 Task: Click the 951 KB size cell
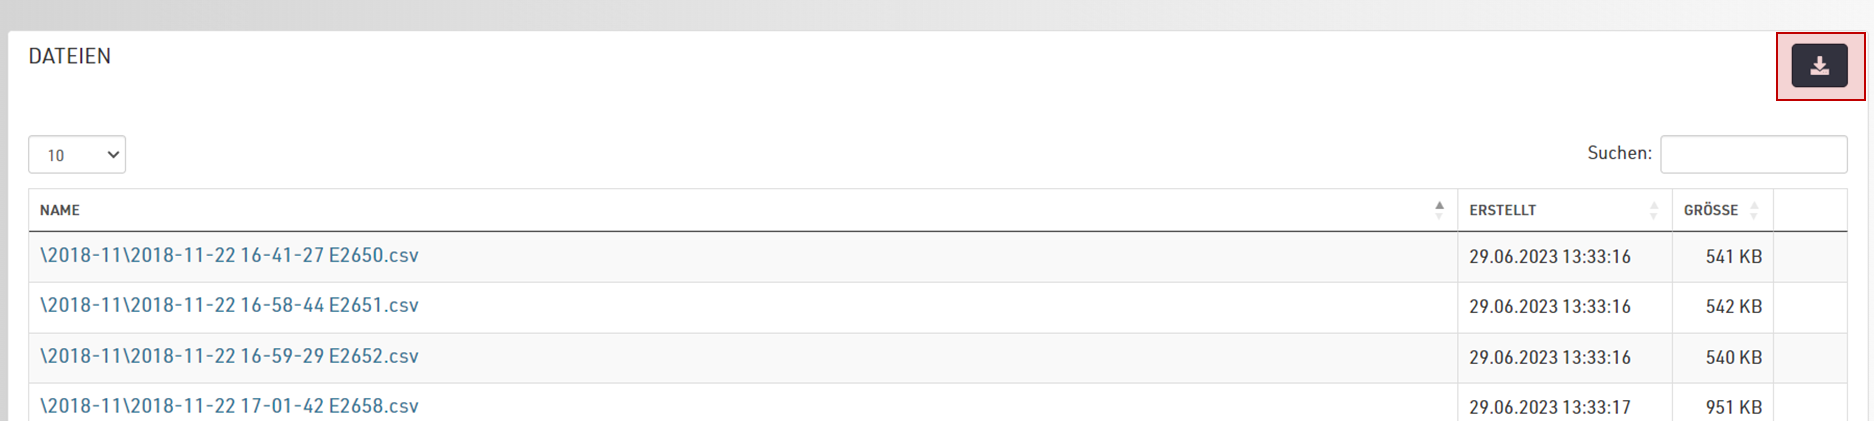(x=1733, y=407)
